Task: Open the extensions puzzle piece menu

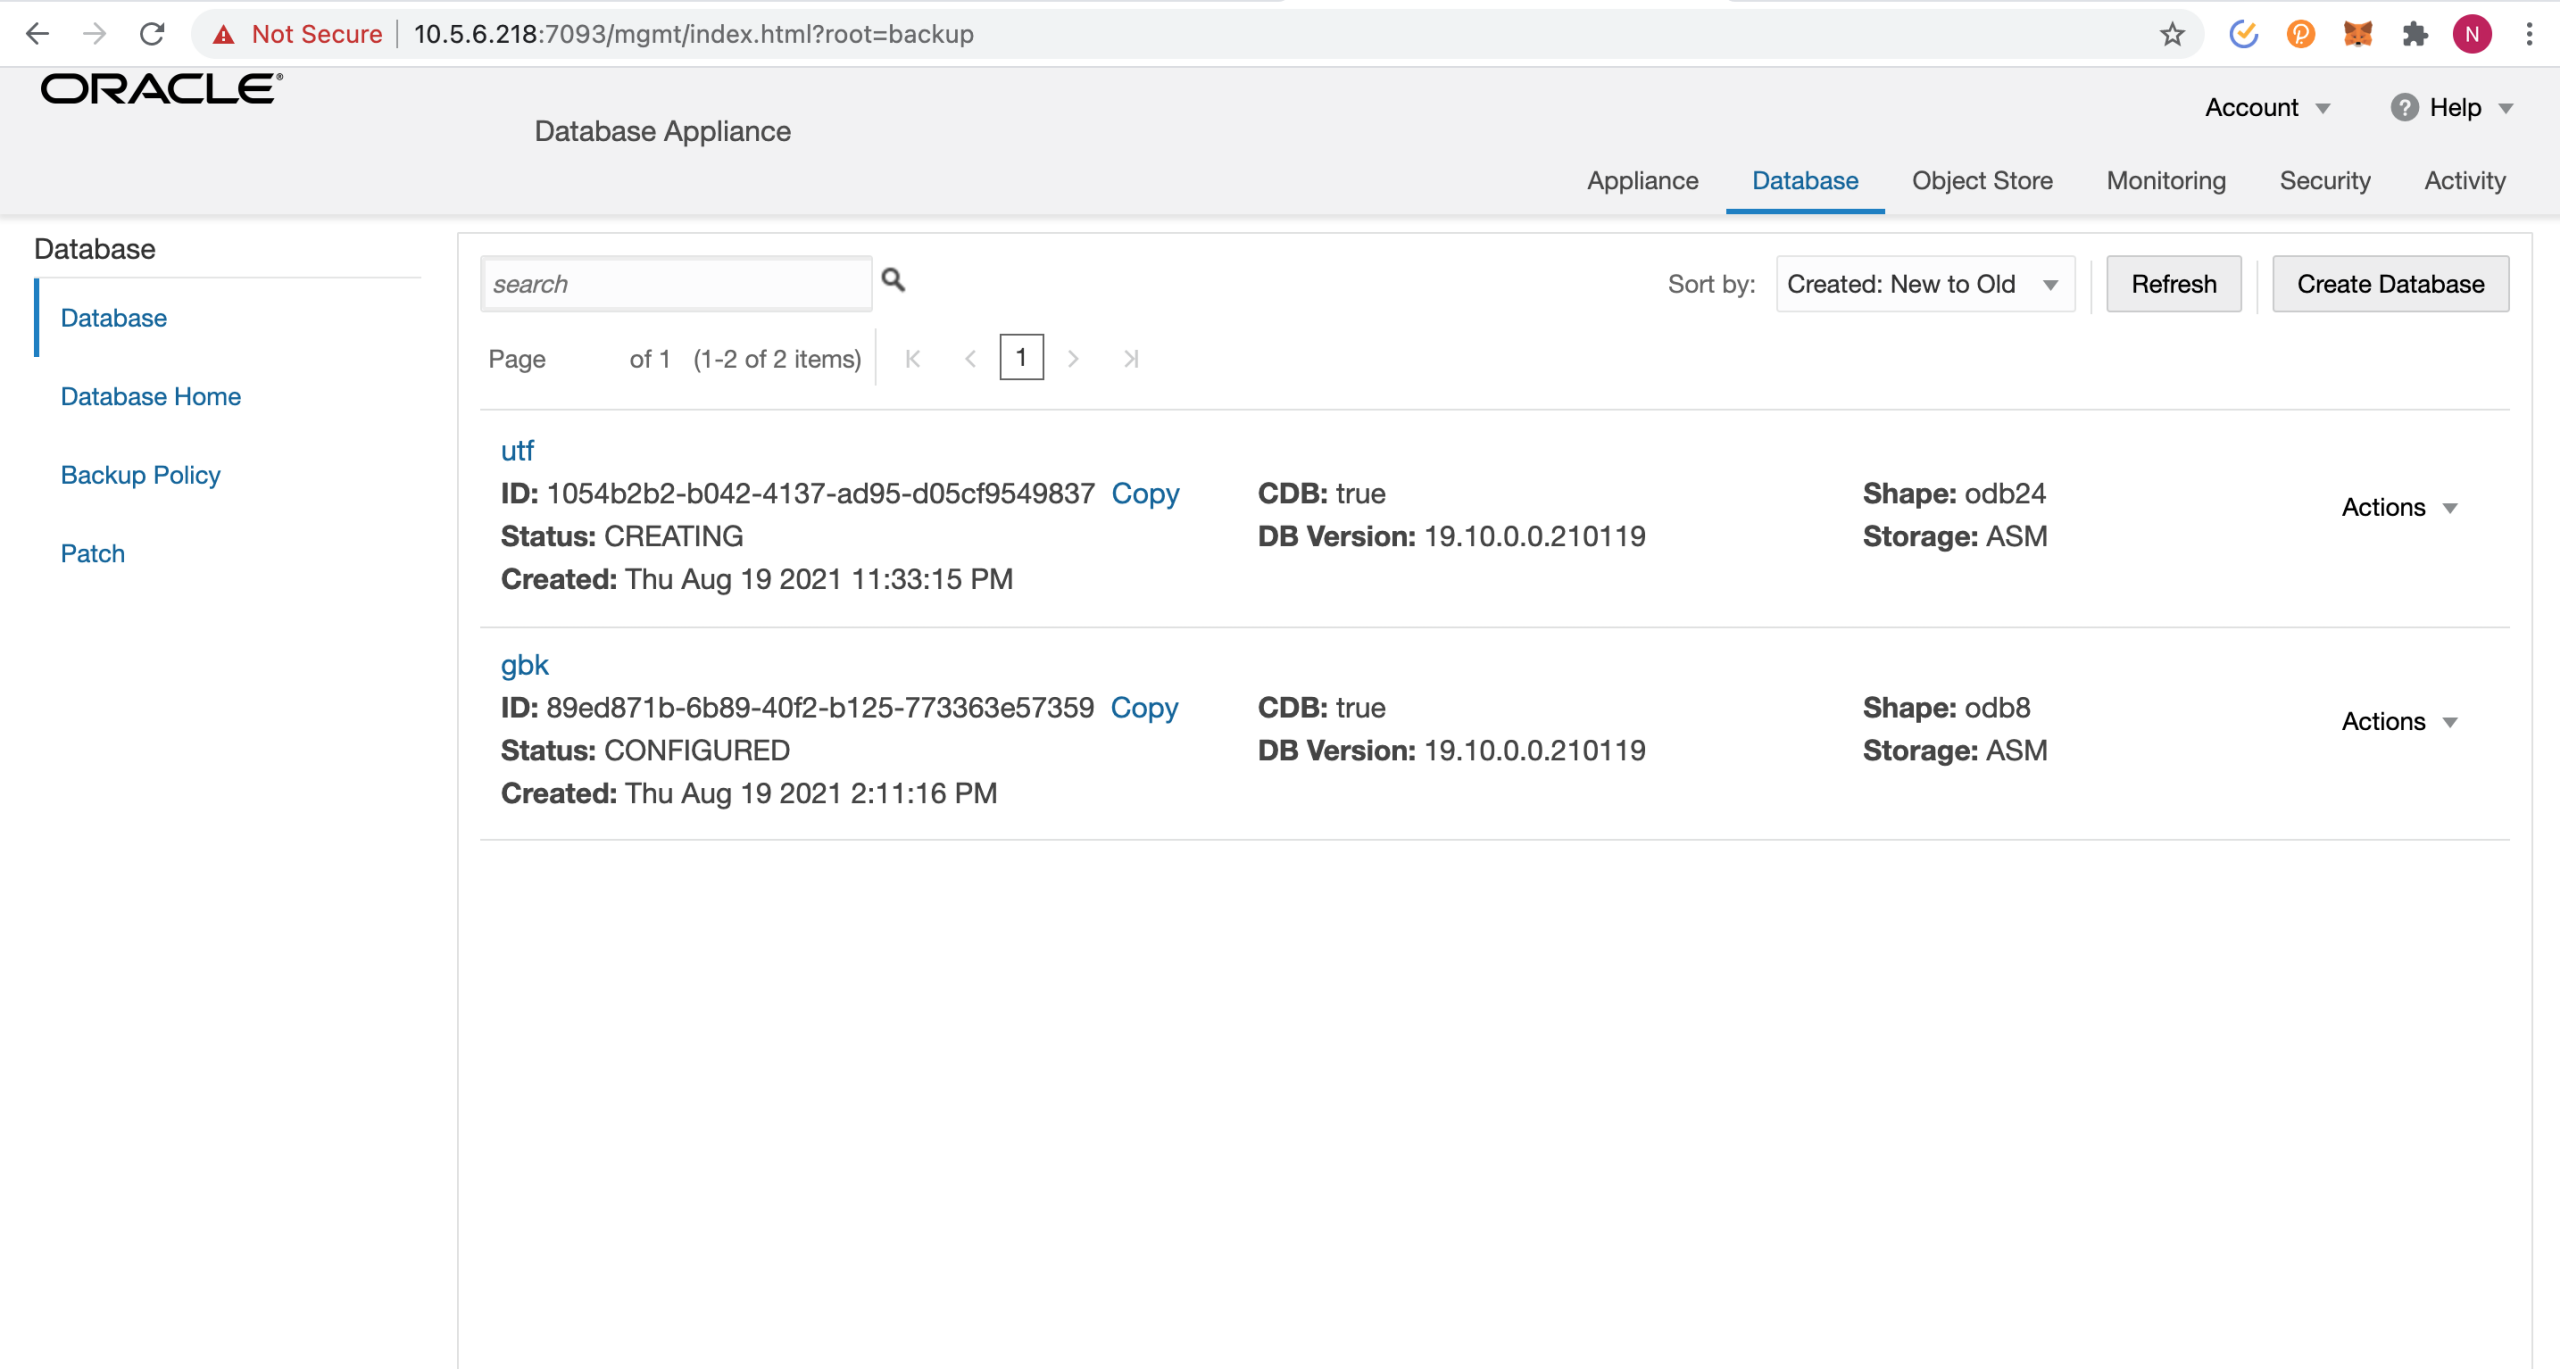Action: pyautogui.click(x=2415, y=34)
